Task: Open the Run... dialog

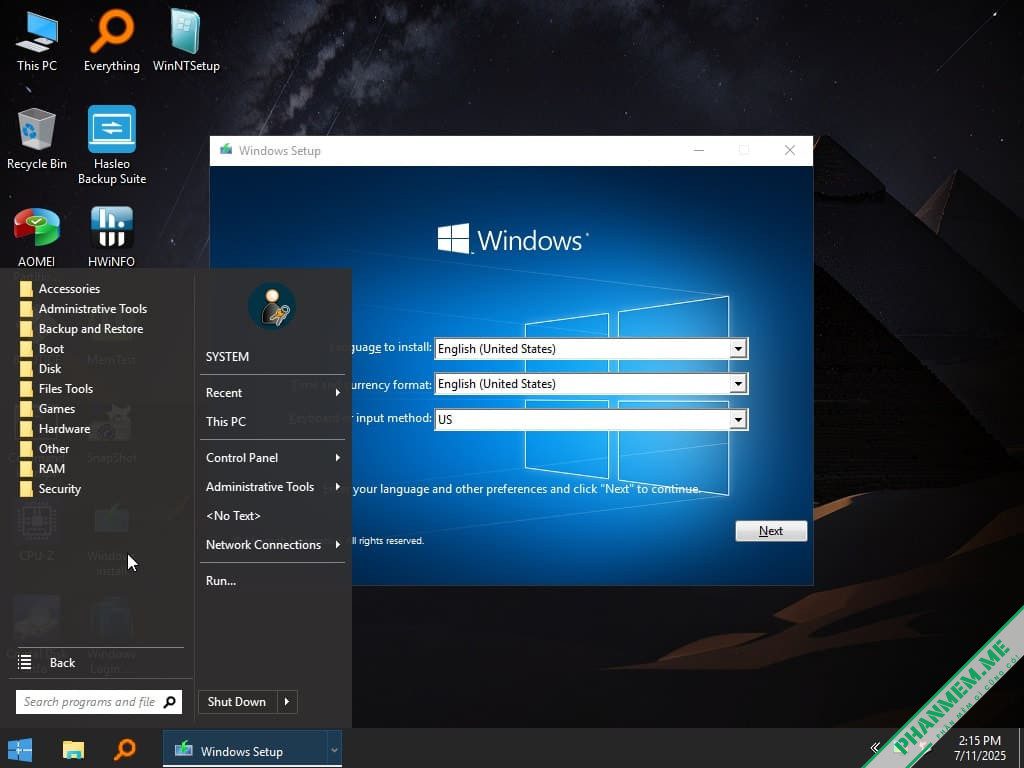Action: (272, 581)
